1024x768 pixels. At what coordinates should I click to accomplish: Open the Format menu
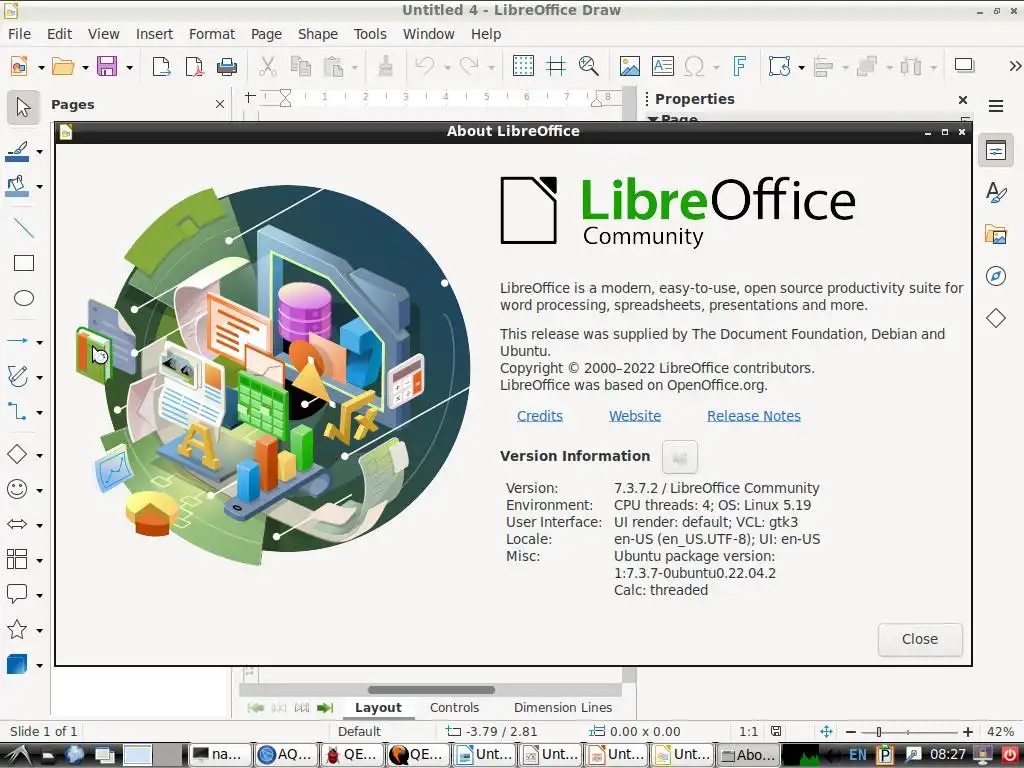pos(212,34)
